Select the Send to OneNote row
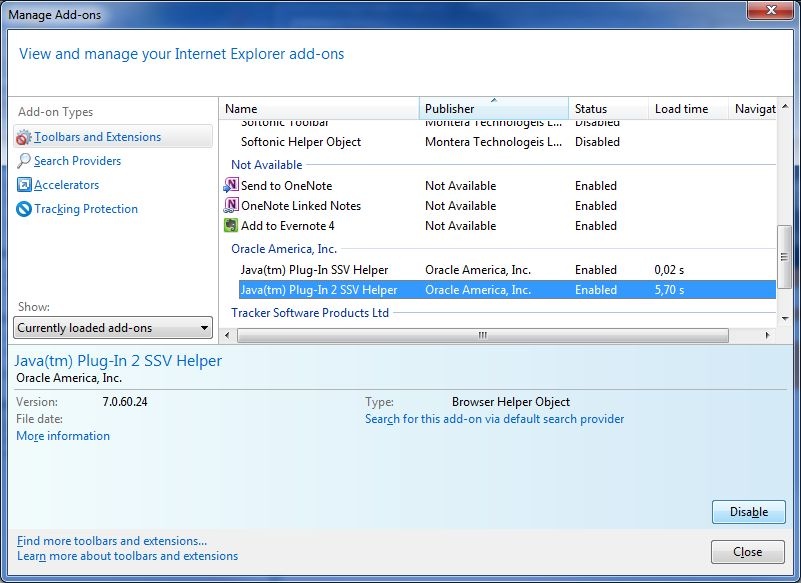 498,185
